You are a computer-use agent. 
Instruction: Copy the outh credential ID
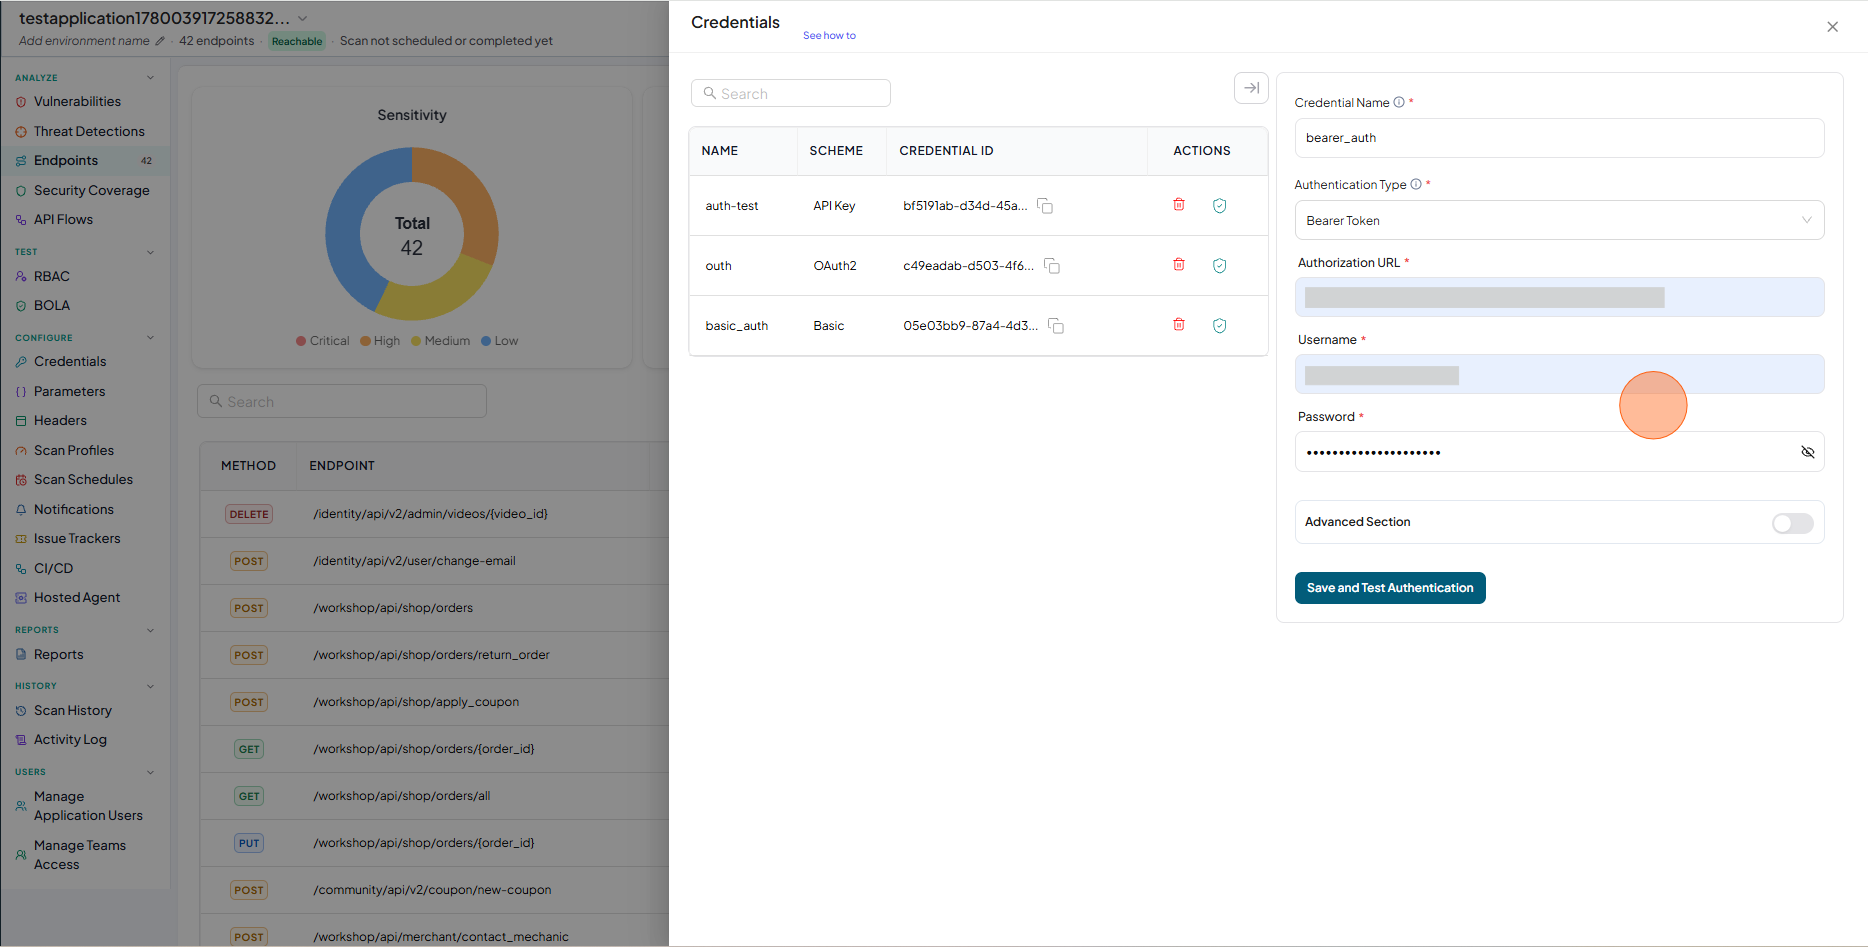1052,266
